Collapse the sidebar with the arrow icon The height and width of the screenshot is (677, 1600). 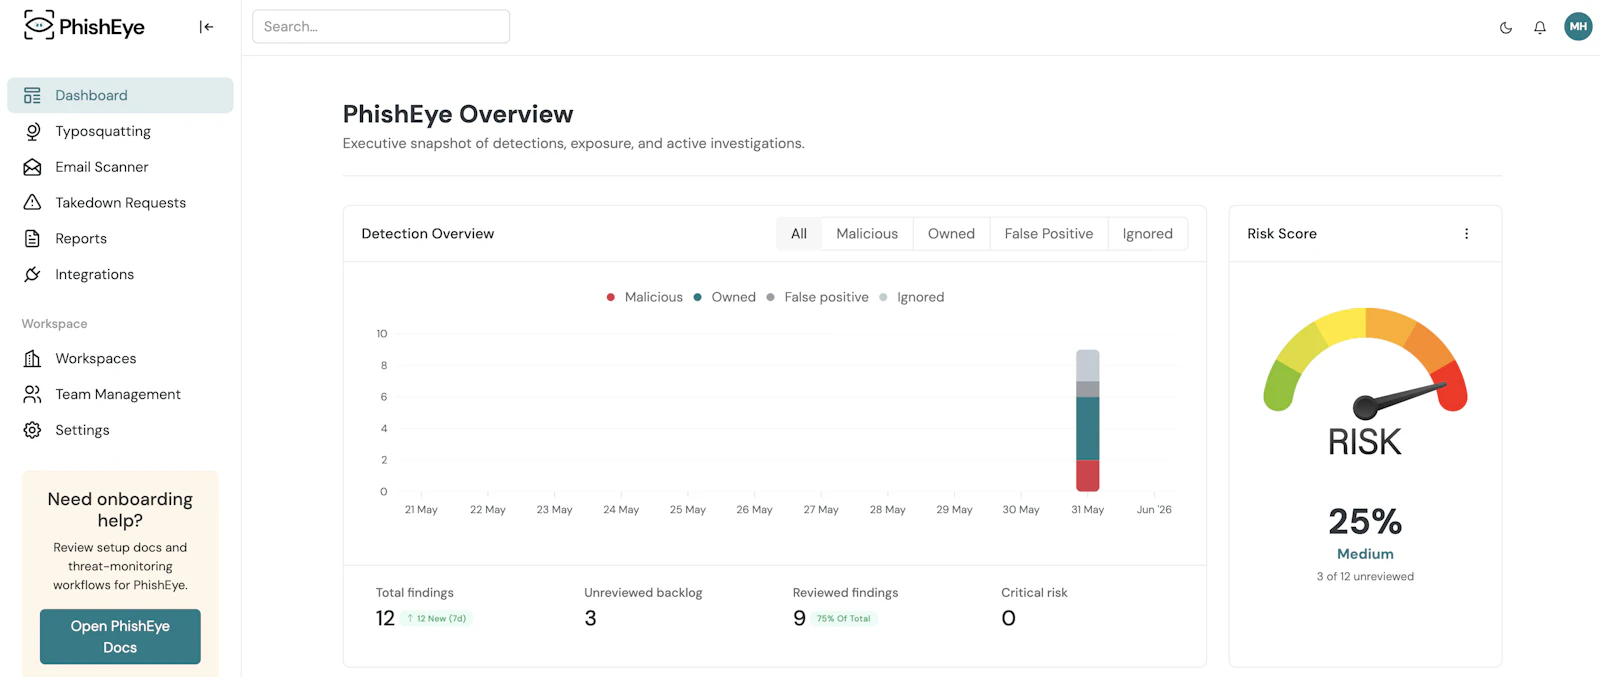coord(206,27)
